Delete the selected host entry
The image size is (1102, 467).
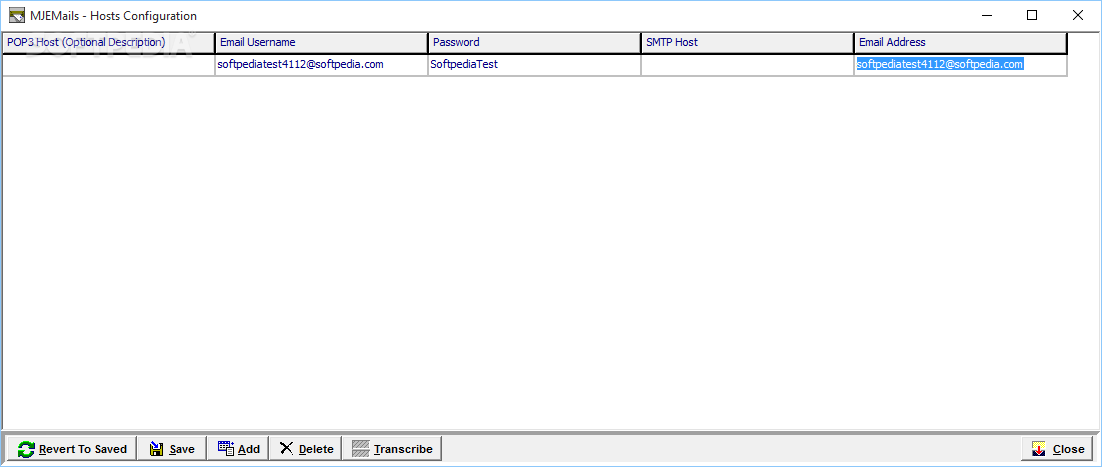306,449
